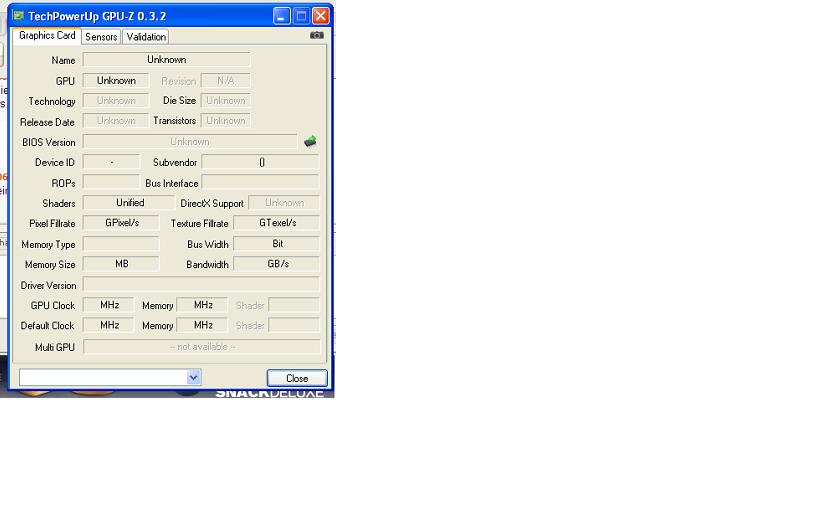Click the Default Clock MHz field
This screenshot has height=525, width=840.
click(109, 325)
